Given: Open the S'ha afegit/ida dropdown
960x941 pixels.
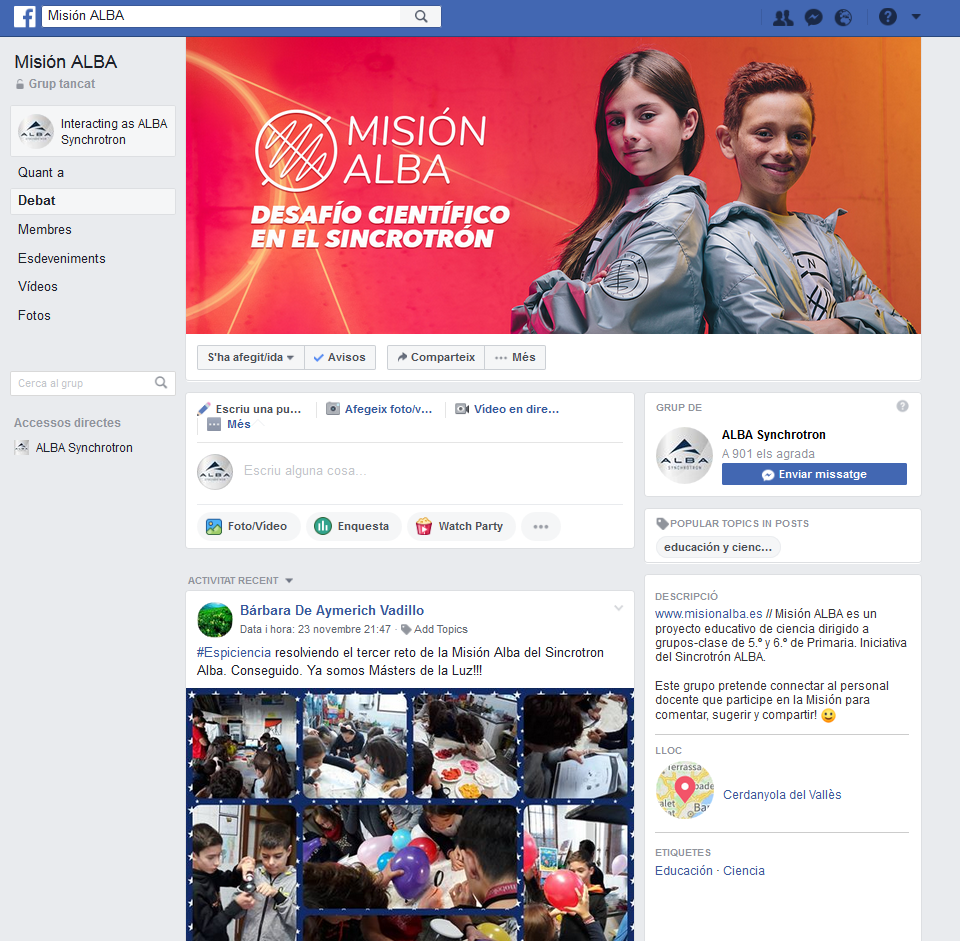Looking at the screenshot, I should [251, 358].
